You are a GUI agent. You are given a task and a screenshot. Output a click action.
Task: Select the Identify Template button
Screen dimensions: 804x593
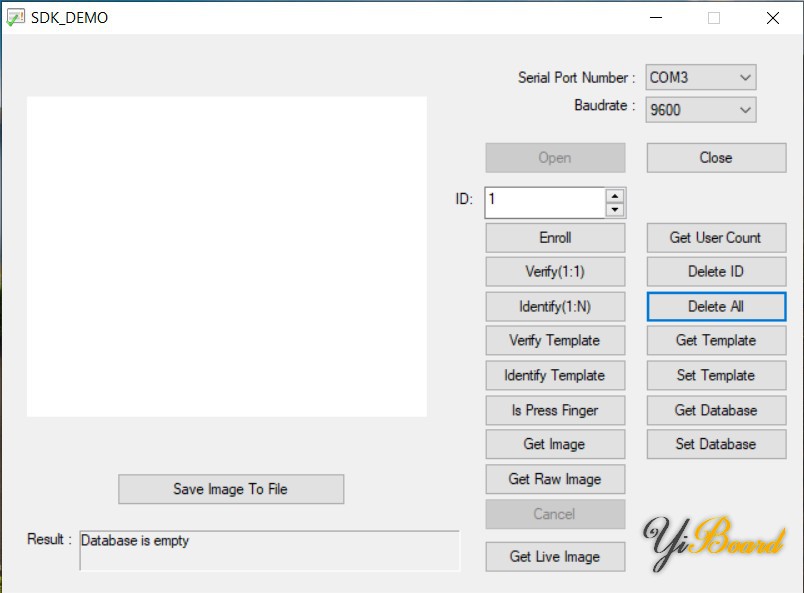(x=555, y=375)
